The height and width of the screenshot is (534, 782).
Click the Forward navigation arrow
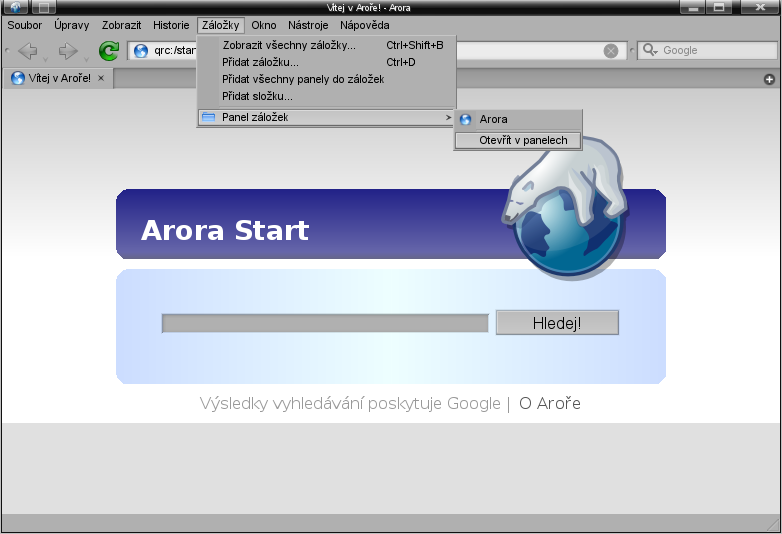(68, 50)
